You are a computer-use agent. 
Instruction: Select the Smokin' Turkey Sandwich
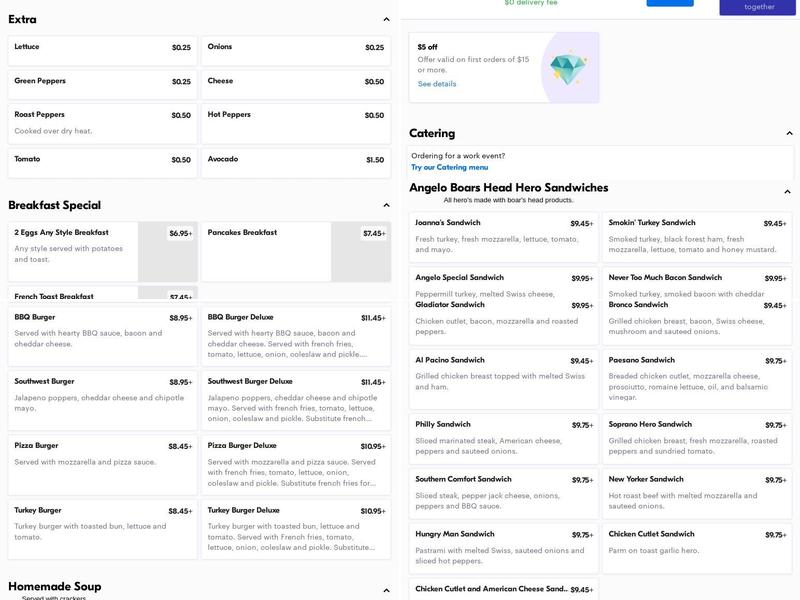[x=697, y=237]
